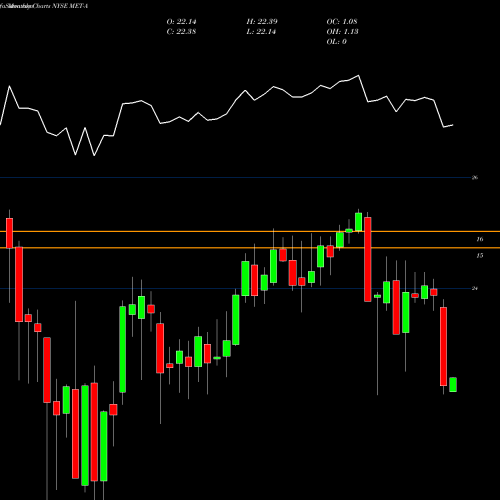Click the "OH: 1.13" readout
This screenshot has height=500, width=500.
pyautogui.click(x=342, y=32)
